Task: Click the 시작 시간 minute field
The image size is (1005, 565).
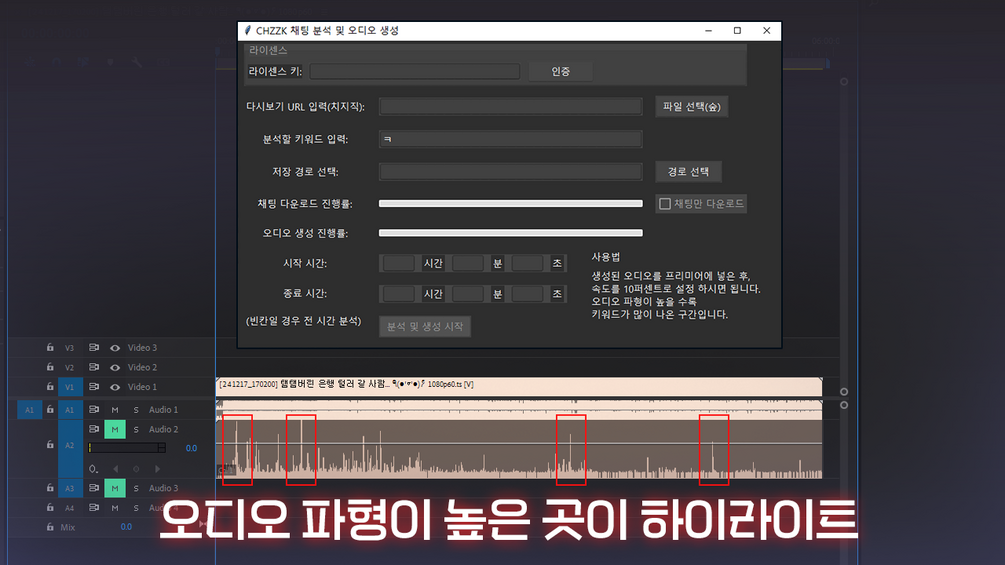Action: [468, 263]
